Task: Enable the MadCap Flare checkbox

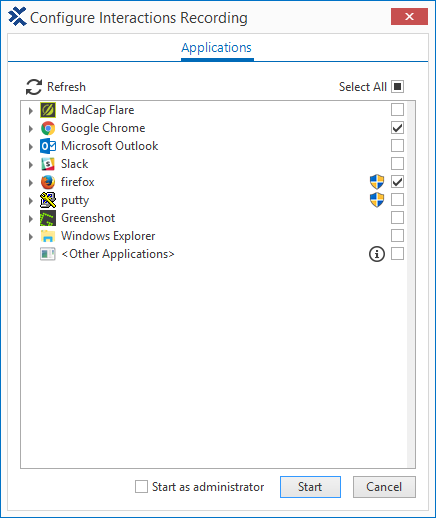Action: point(397,110)
